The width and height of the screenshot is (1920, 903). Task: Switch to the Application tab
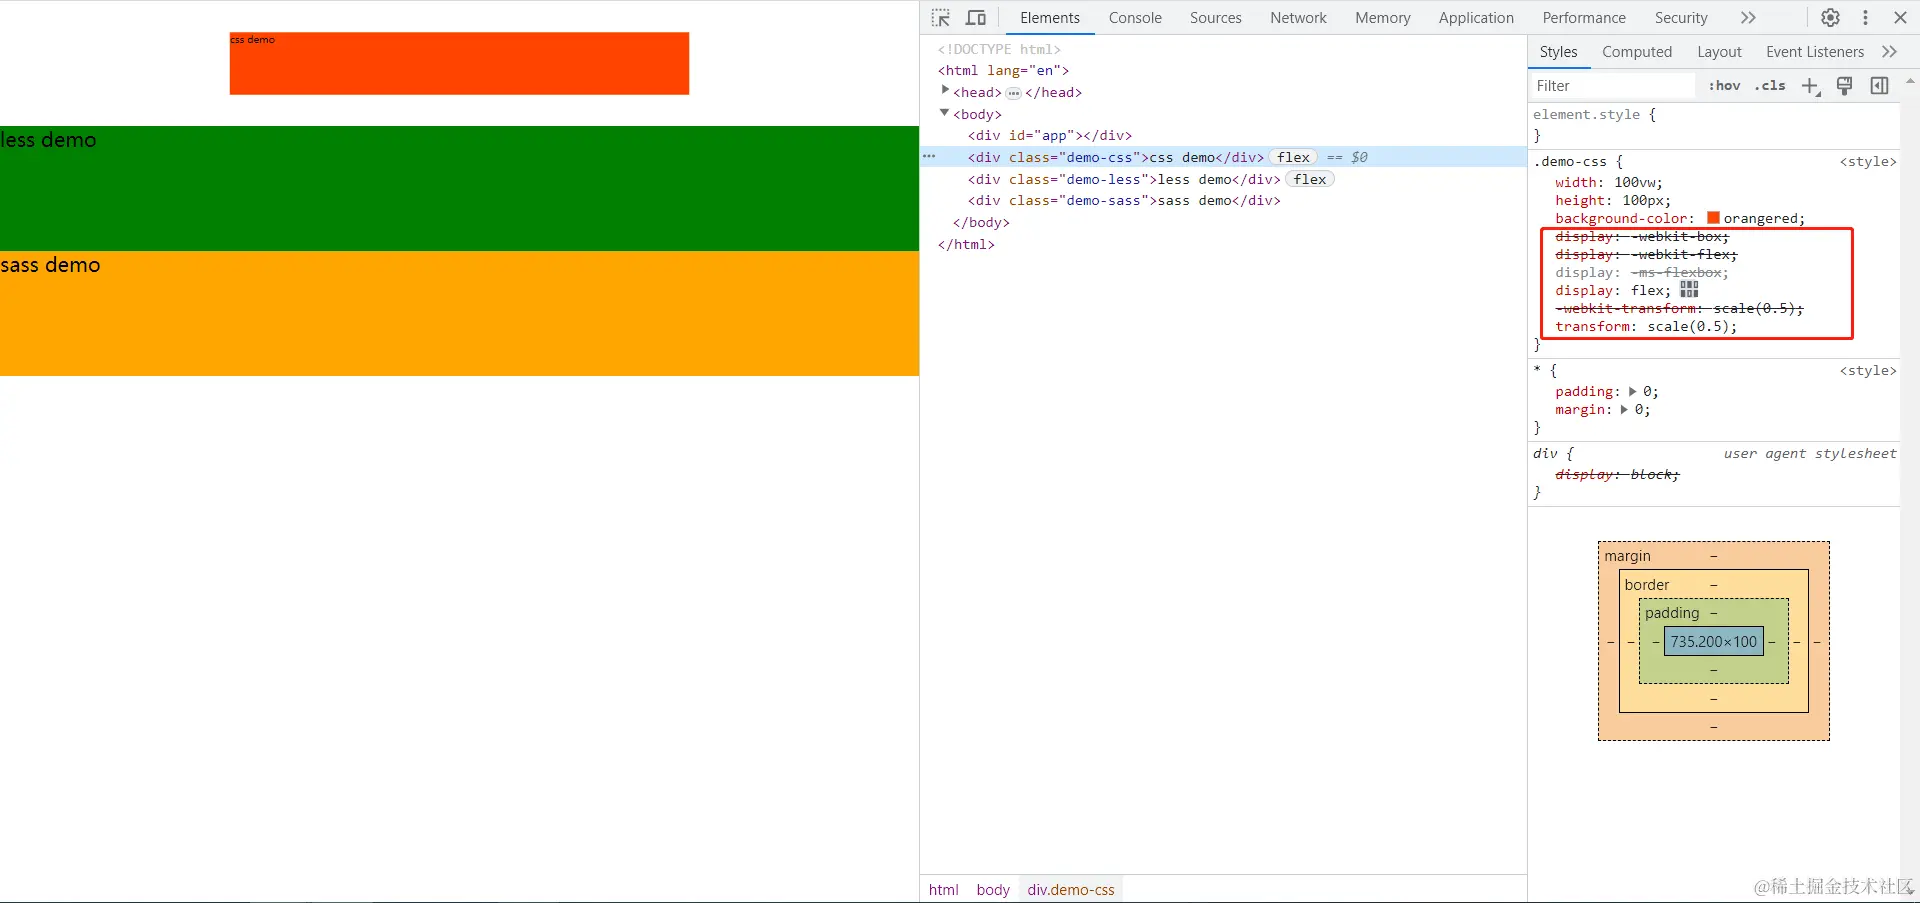(1476, 18)
